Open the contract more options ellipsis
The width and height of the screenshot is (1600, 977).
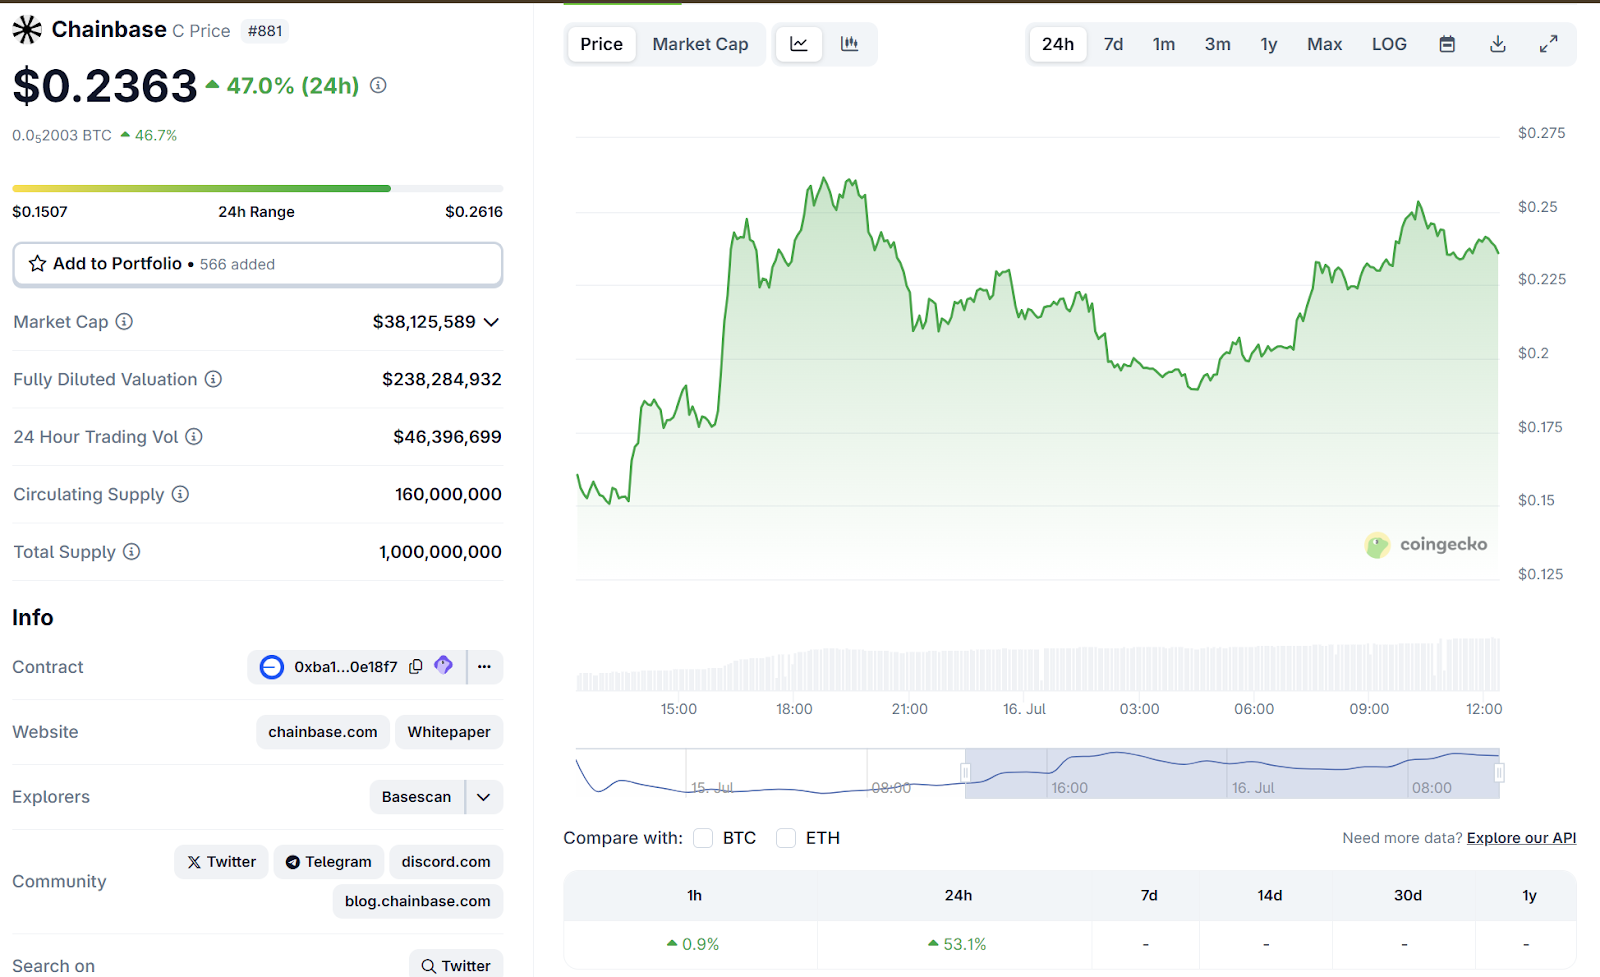click(484, 667)
